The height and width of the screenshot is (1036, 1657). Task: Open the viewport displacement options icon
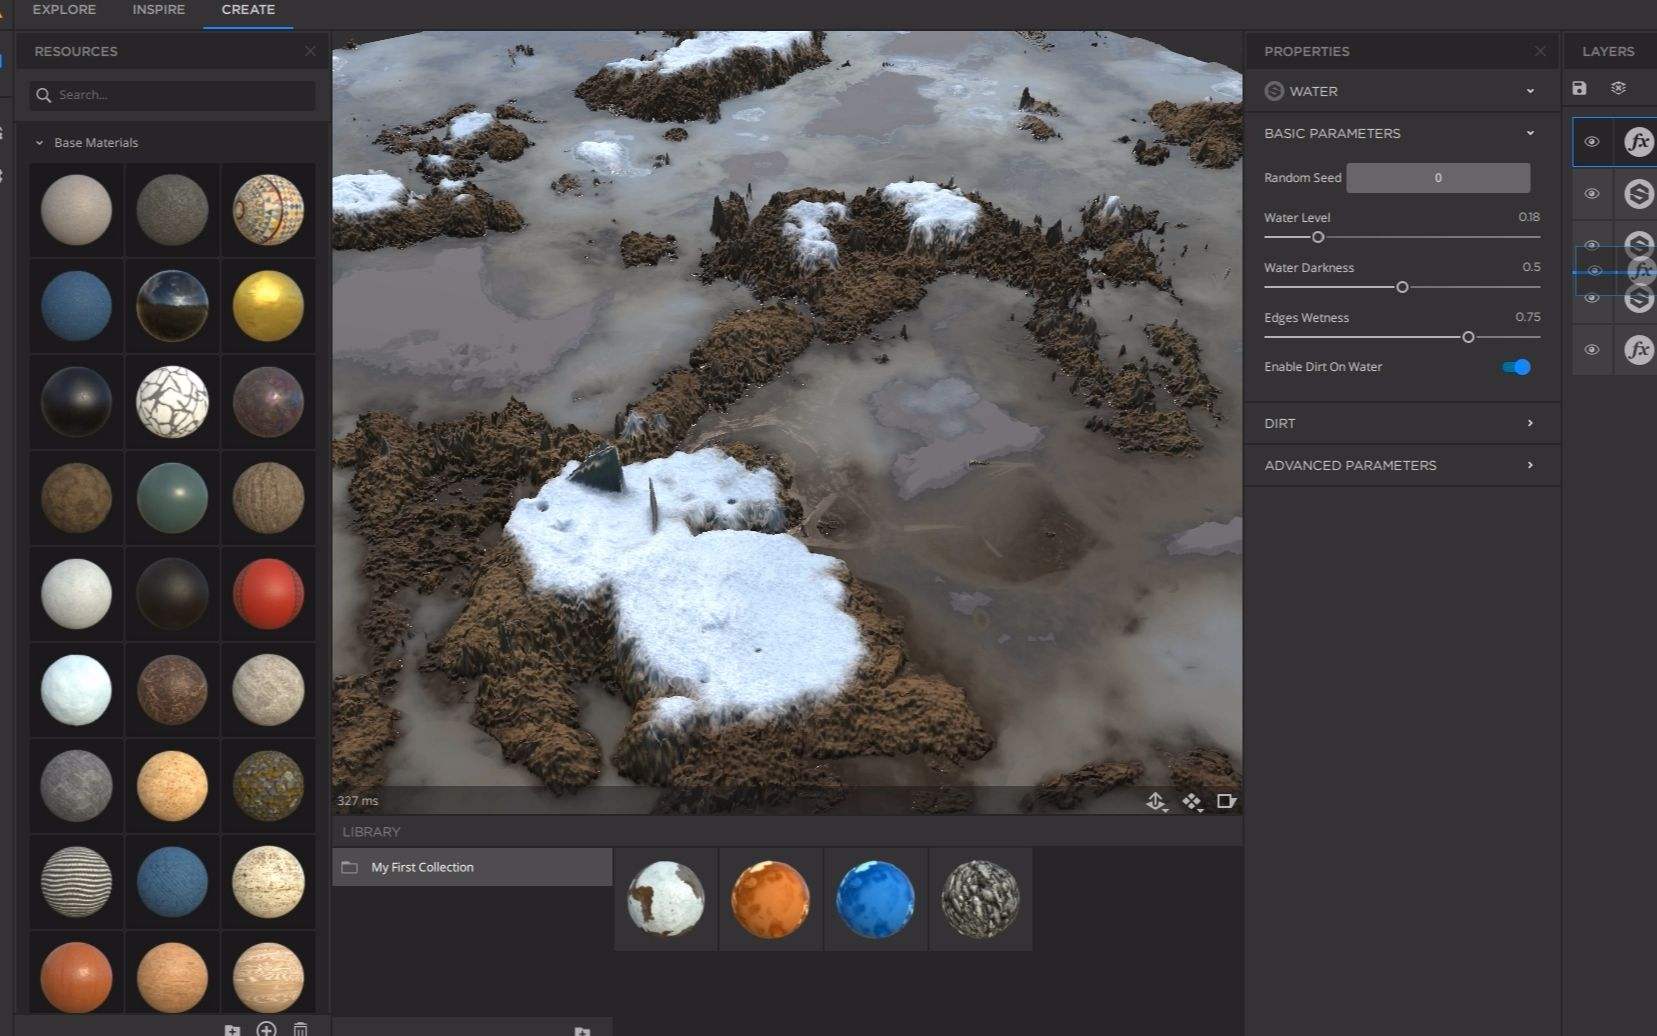pyautogui.click(x=1156, y=802)
